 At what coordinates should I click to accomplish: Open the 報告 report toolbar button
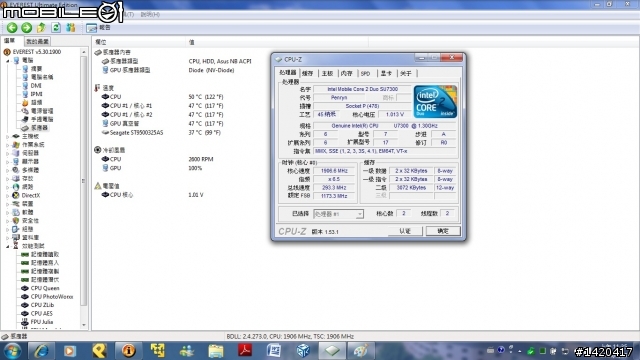(98, 28)
